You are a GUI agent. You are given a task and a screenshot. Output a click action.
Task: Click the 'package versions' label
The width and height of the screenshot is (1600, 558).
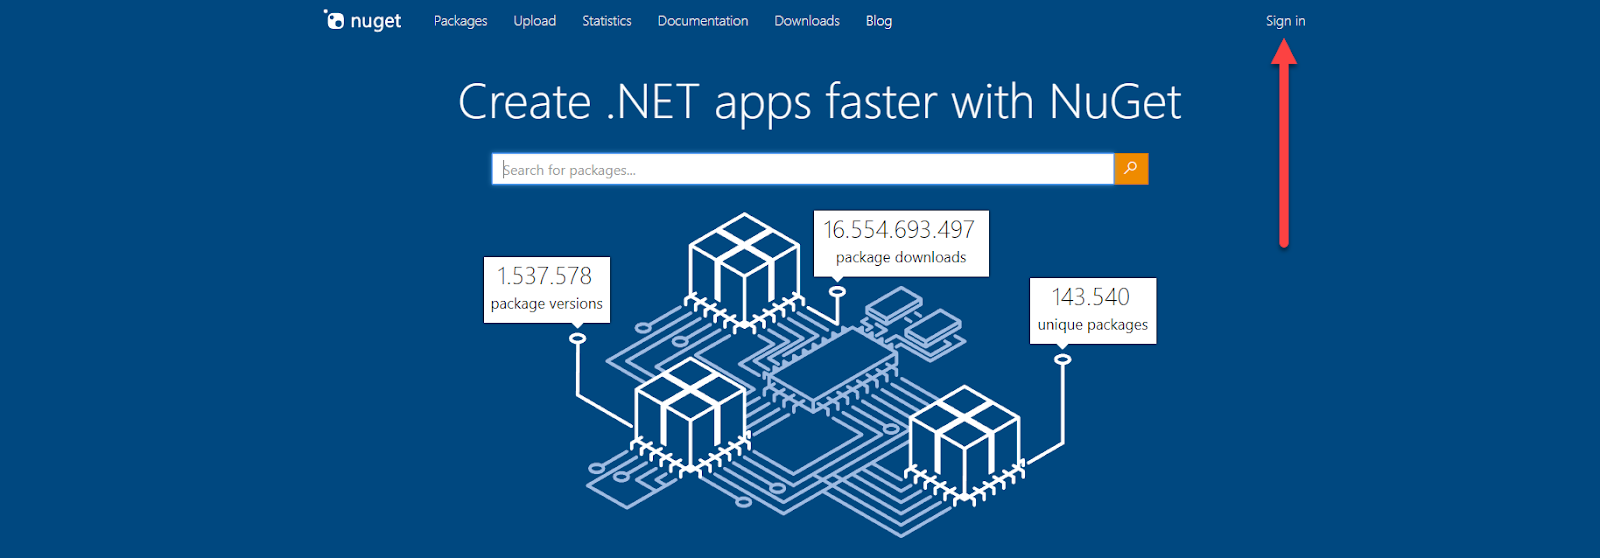pyautogui.click(x=547, y=304)
